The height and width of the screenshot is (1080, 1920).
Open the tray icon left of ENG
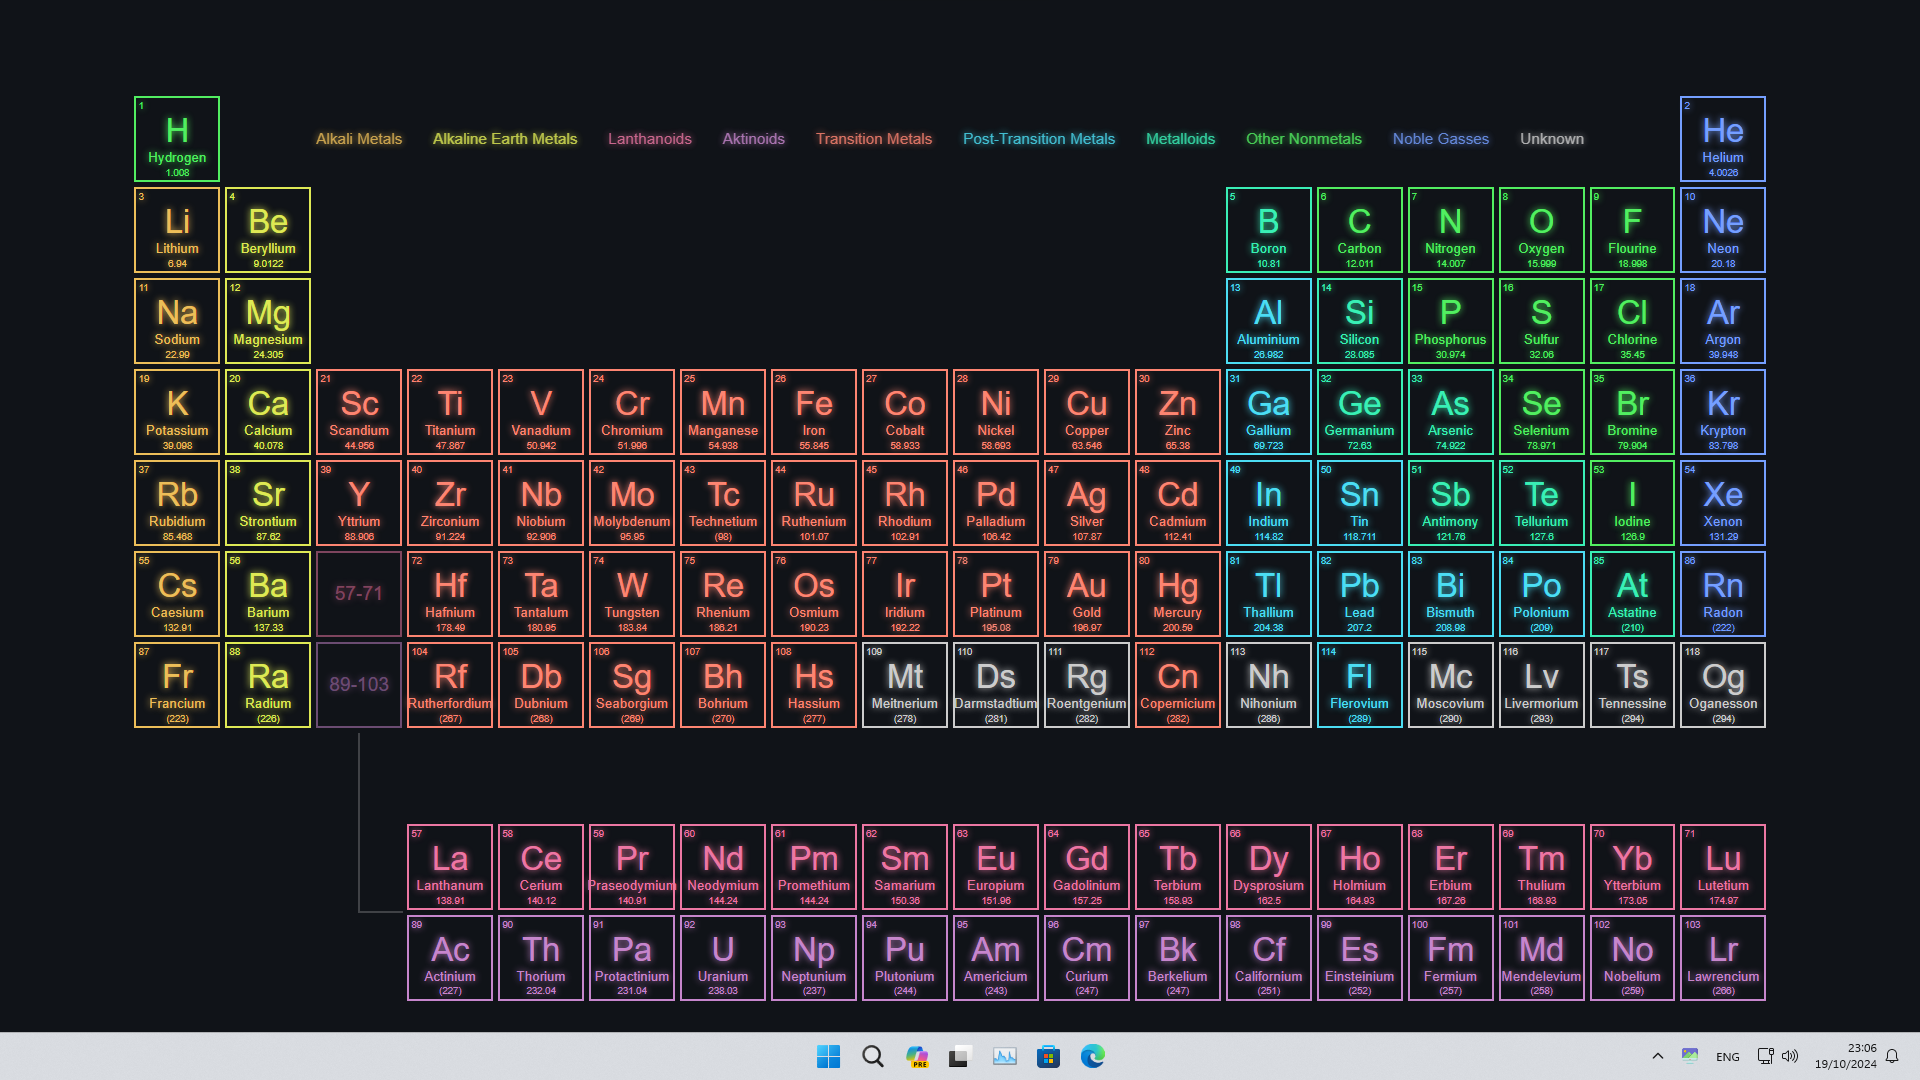click(1690, 1056)
